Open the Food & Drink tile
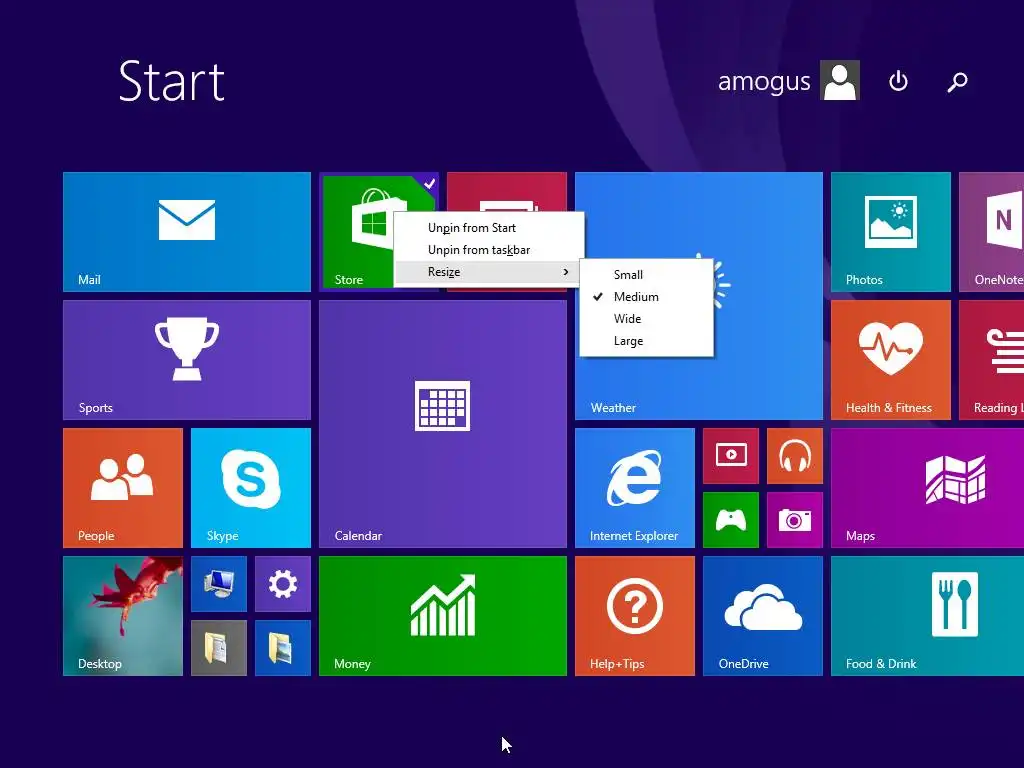 927,616
